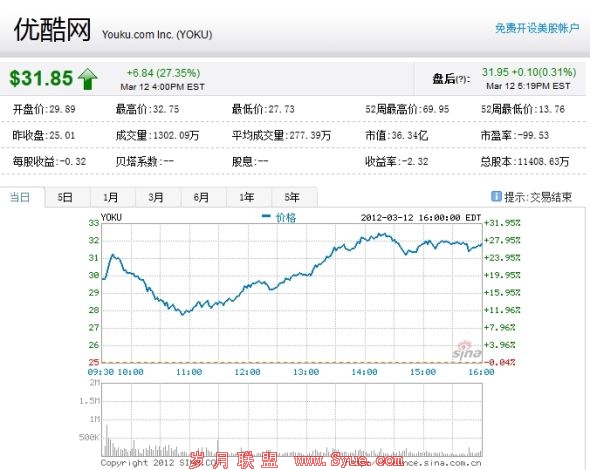Click the 每股收益:-0.32 value
Viewport: 590px width, 470px height.
49,162
